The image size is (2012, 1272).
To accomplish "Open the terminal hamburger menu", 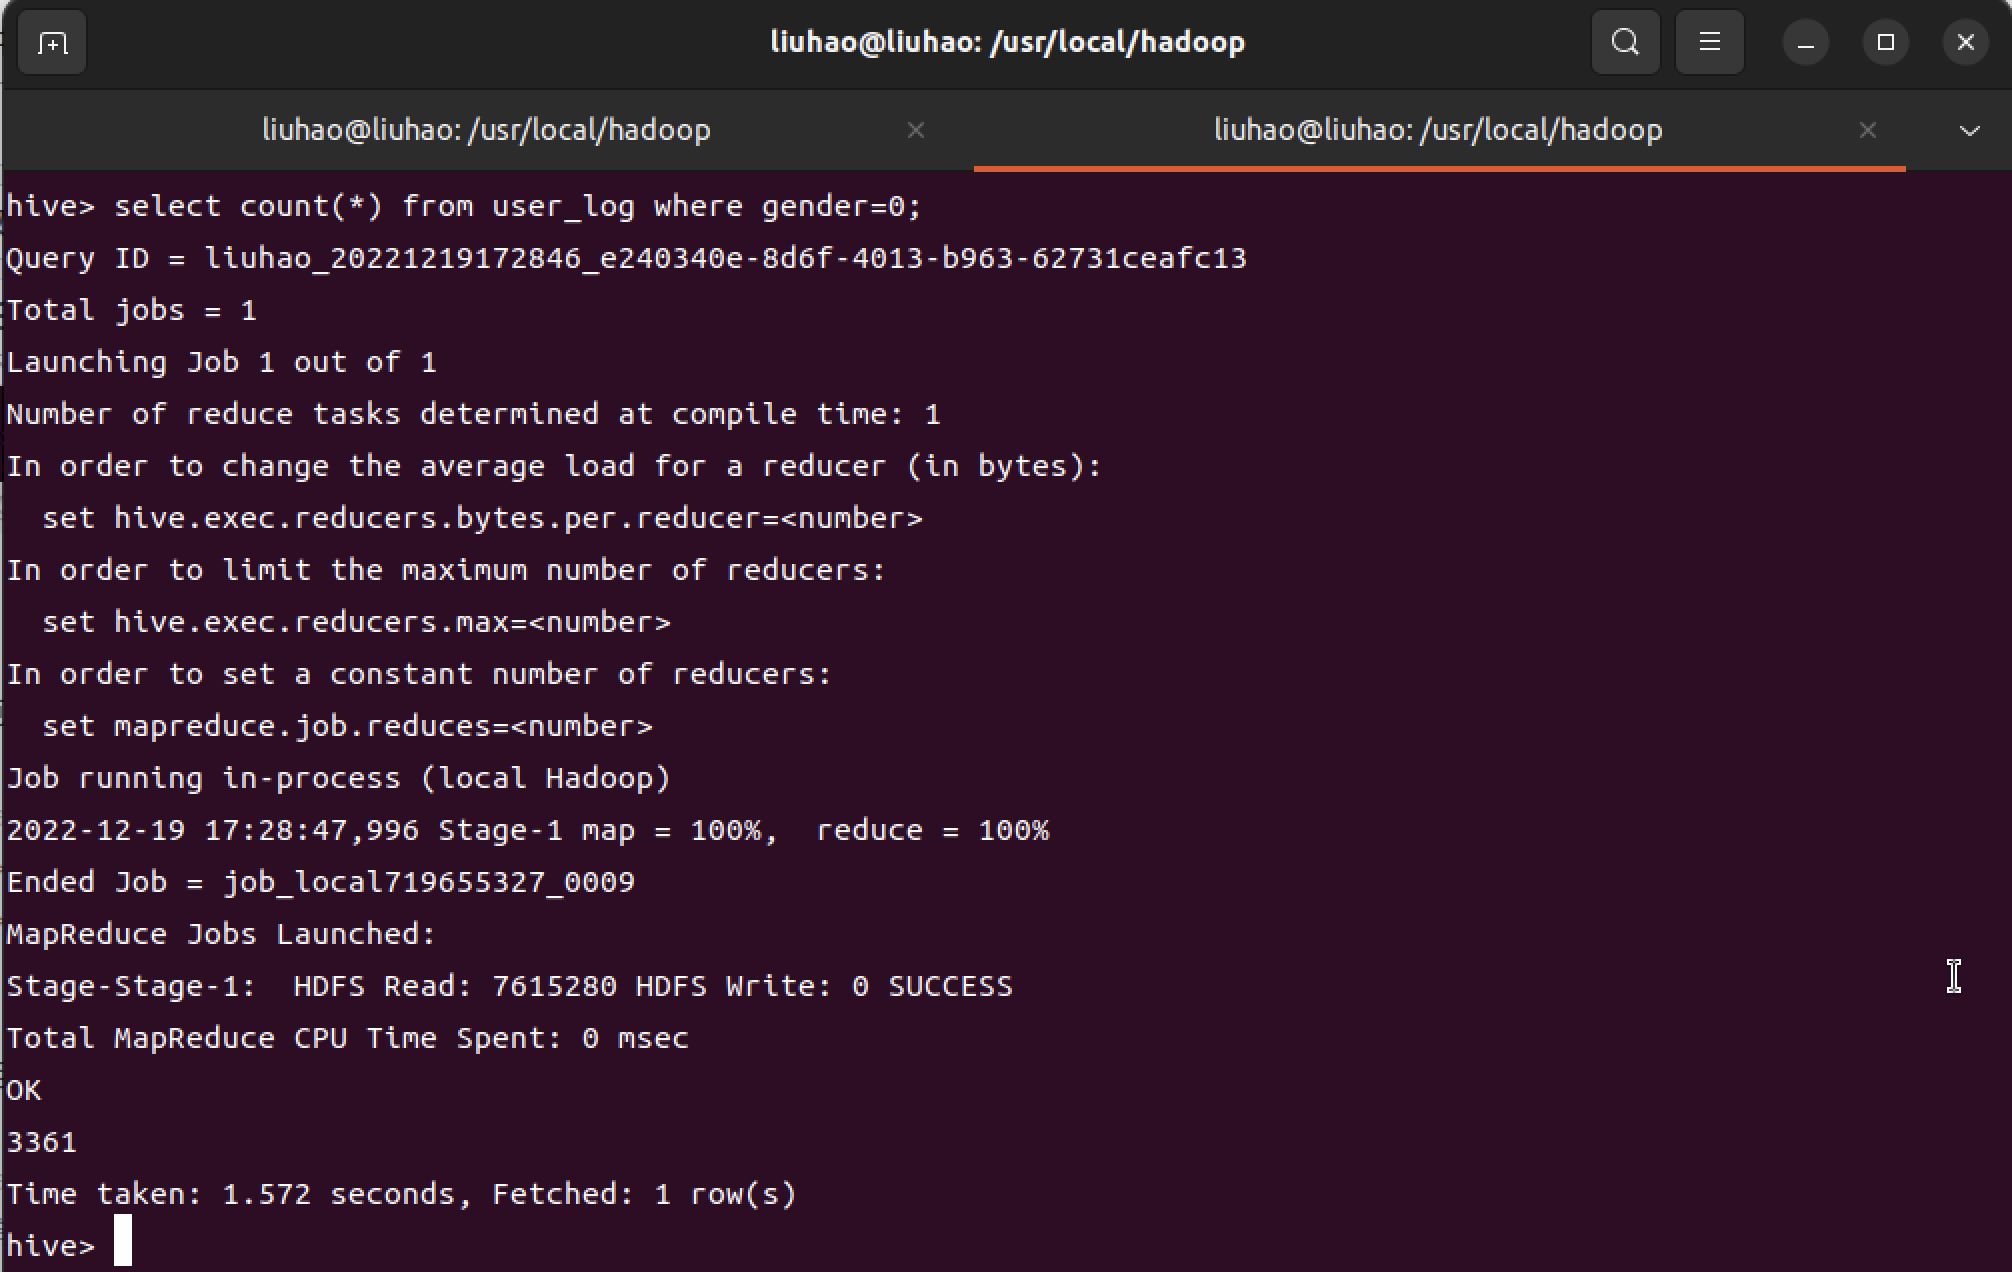I will click(x=1710, y=42).
